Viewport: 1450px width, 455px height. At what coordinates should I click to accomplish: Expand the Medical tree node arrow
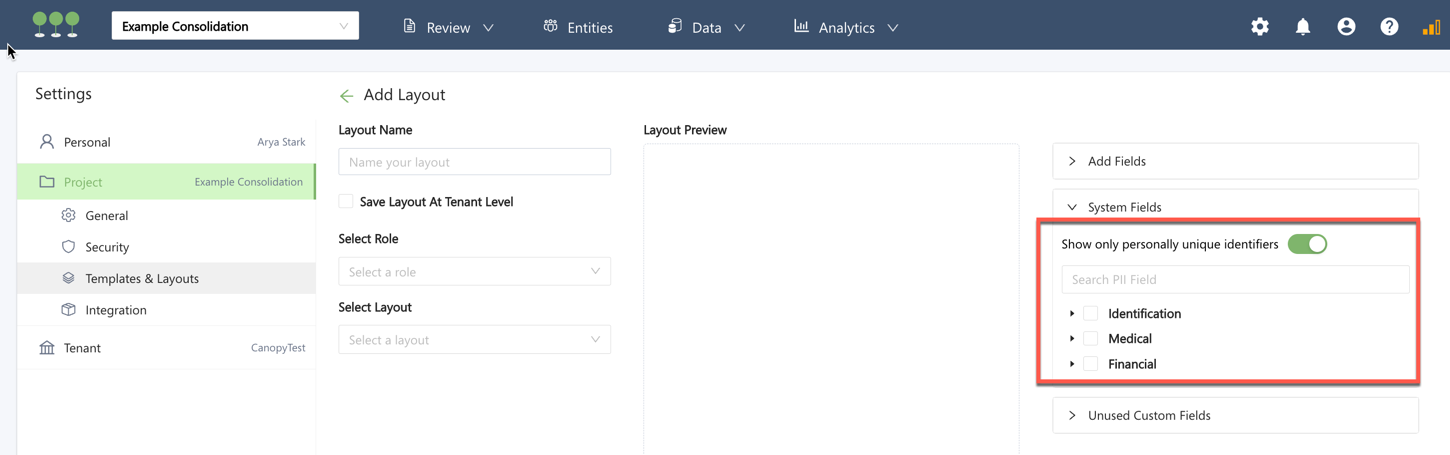1072,339
